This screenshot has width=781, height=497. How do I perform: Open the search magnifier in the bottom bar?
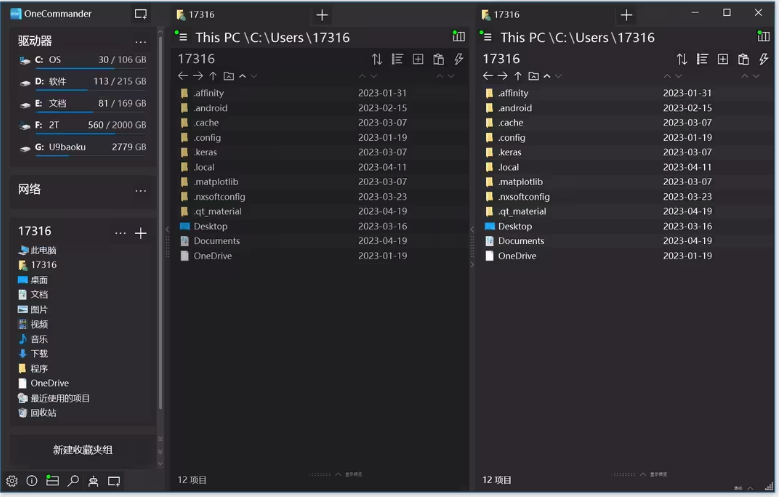pos(73,481)
